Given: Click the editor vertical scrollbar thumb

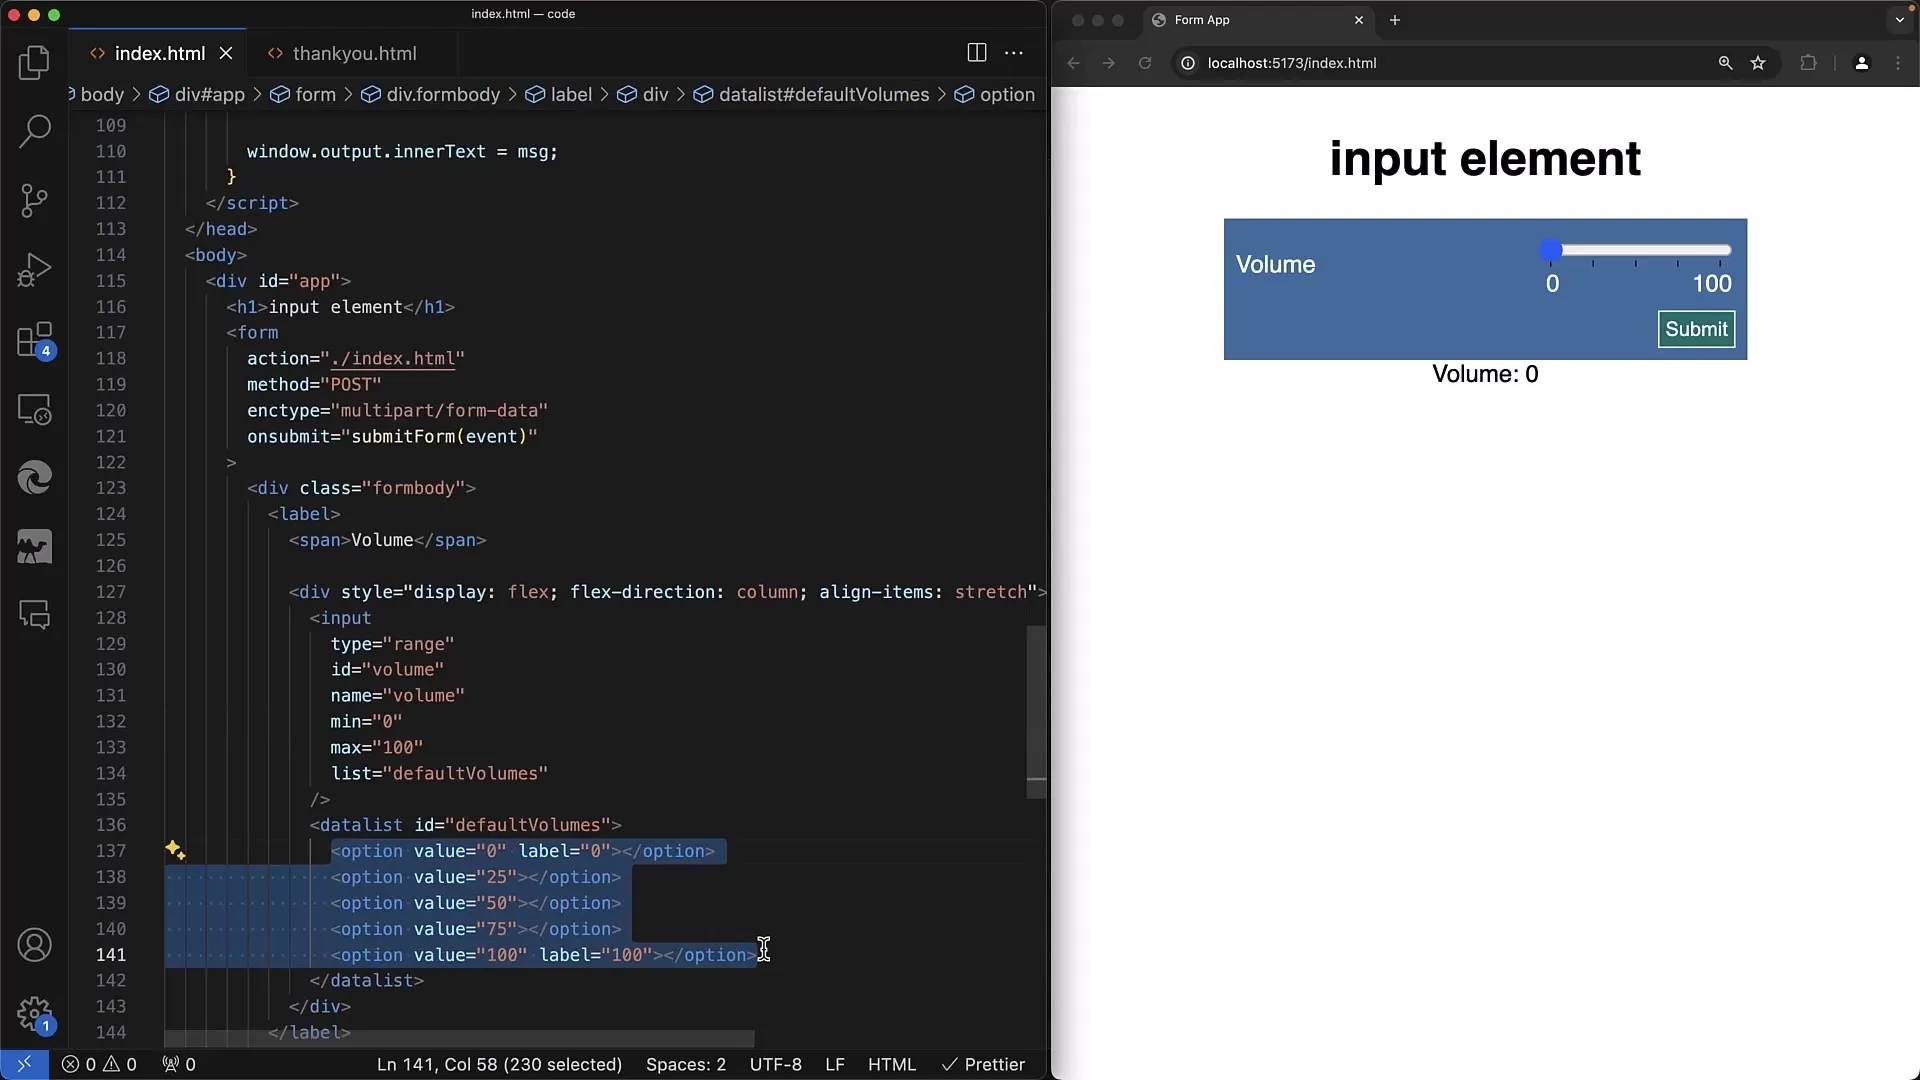Looking at the screenshot, I should point(1036,711).
